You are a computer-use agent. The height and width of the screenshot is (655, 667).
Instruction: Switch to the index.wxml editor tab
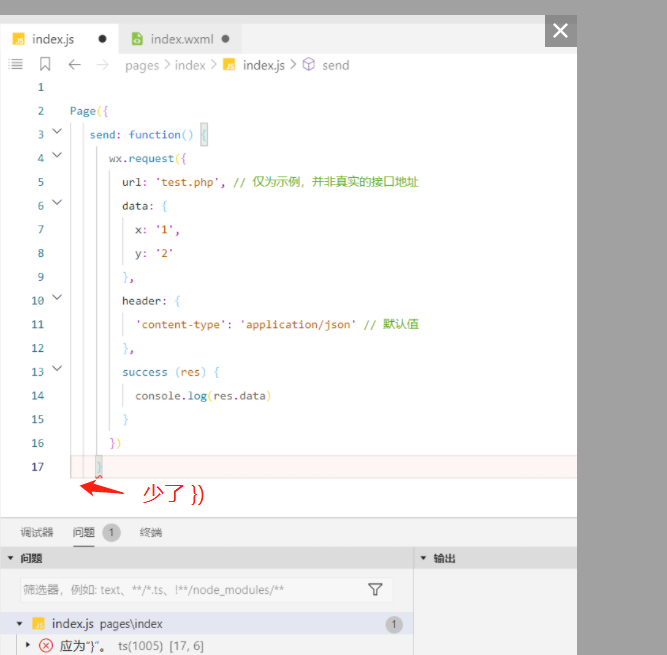coord(180,39)
